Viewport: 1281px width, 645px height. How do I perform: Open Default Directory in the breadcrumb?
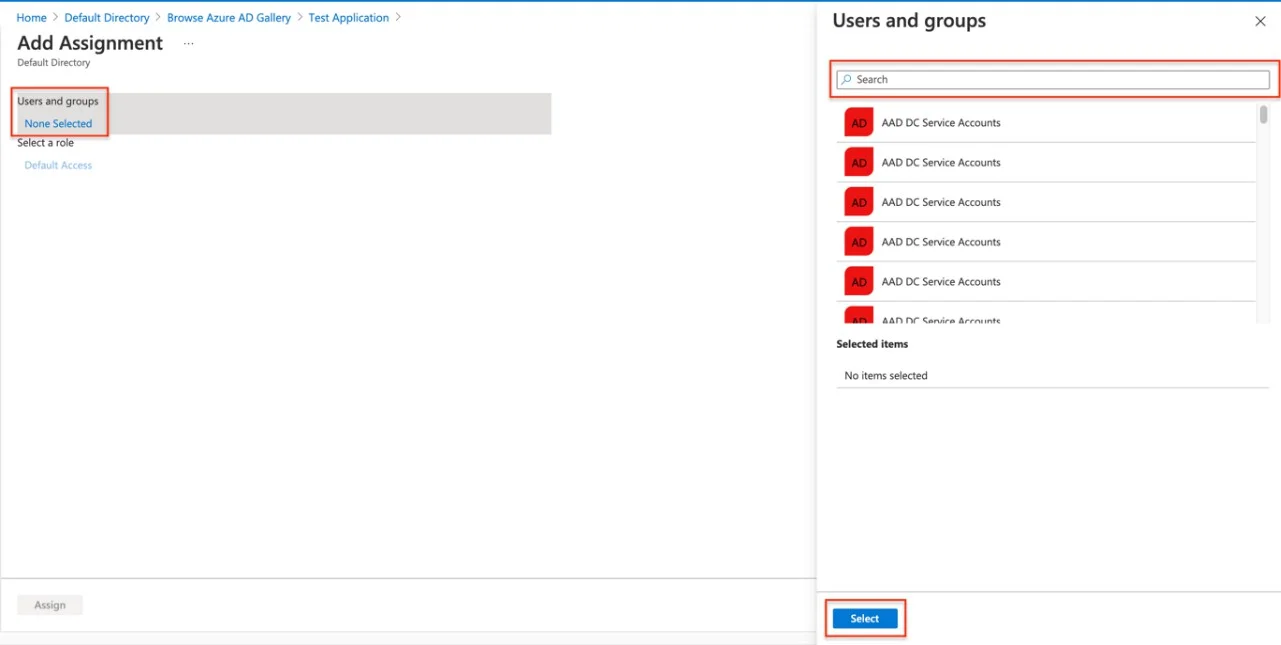tap(107, 18)
